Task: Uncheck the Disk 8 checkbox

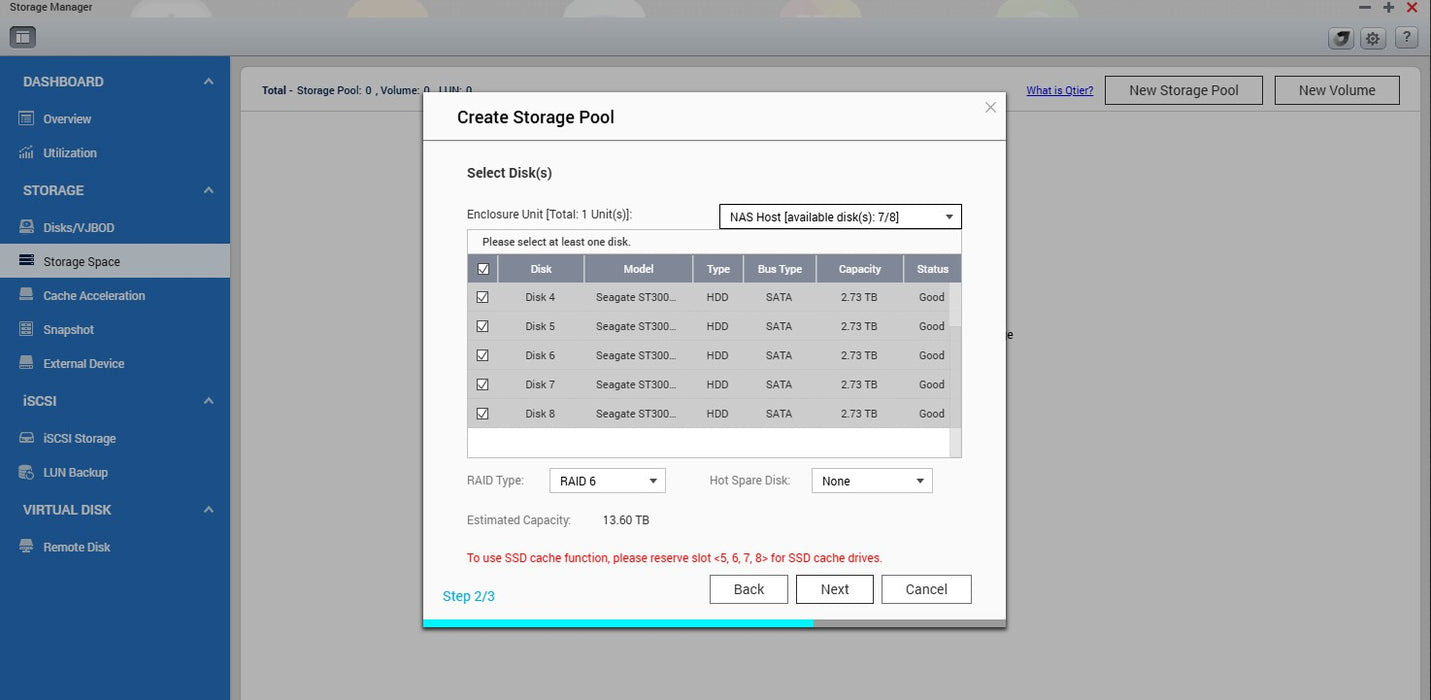Action: 483,413
